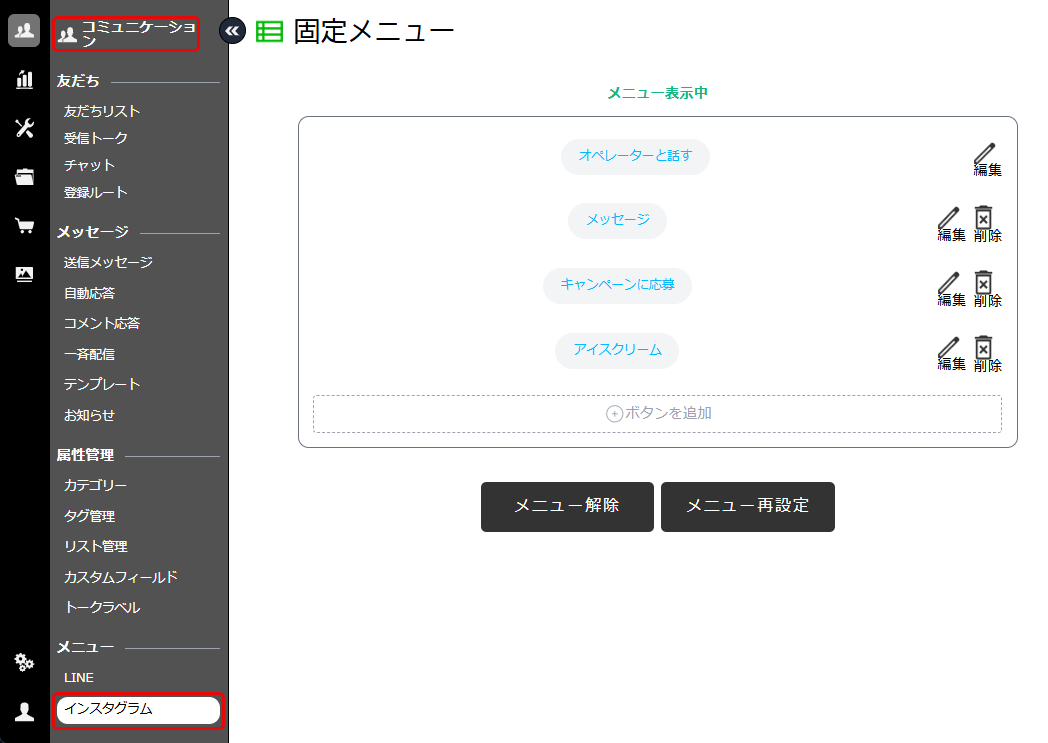
Task: Collapse the sidebar with double chevron button
Action: pos(232,31)
